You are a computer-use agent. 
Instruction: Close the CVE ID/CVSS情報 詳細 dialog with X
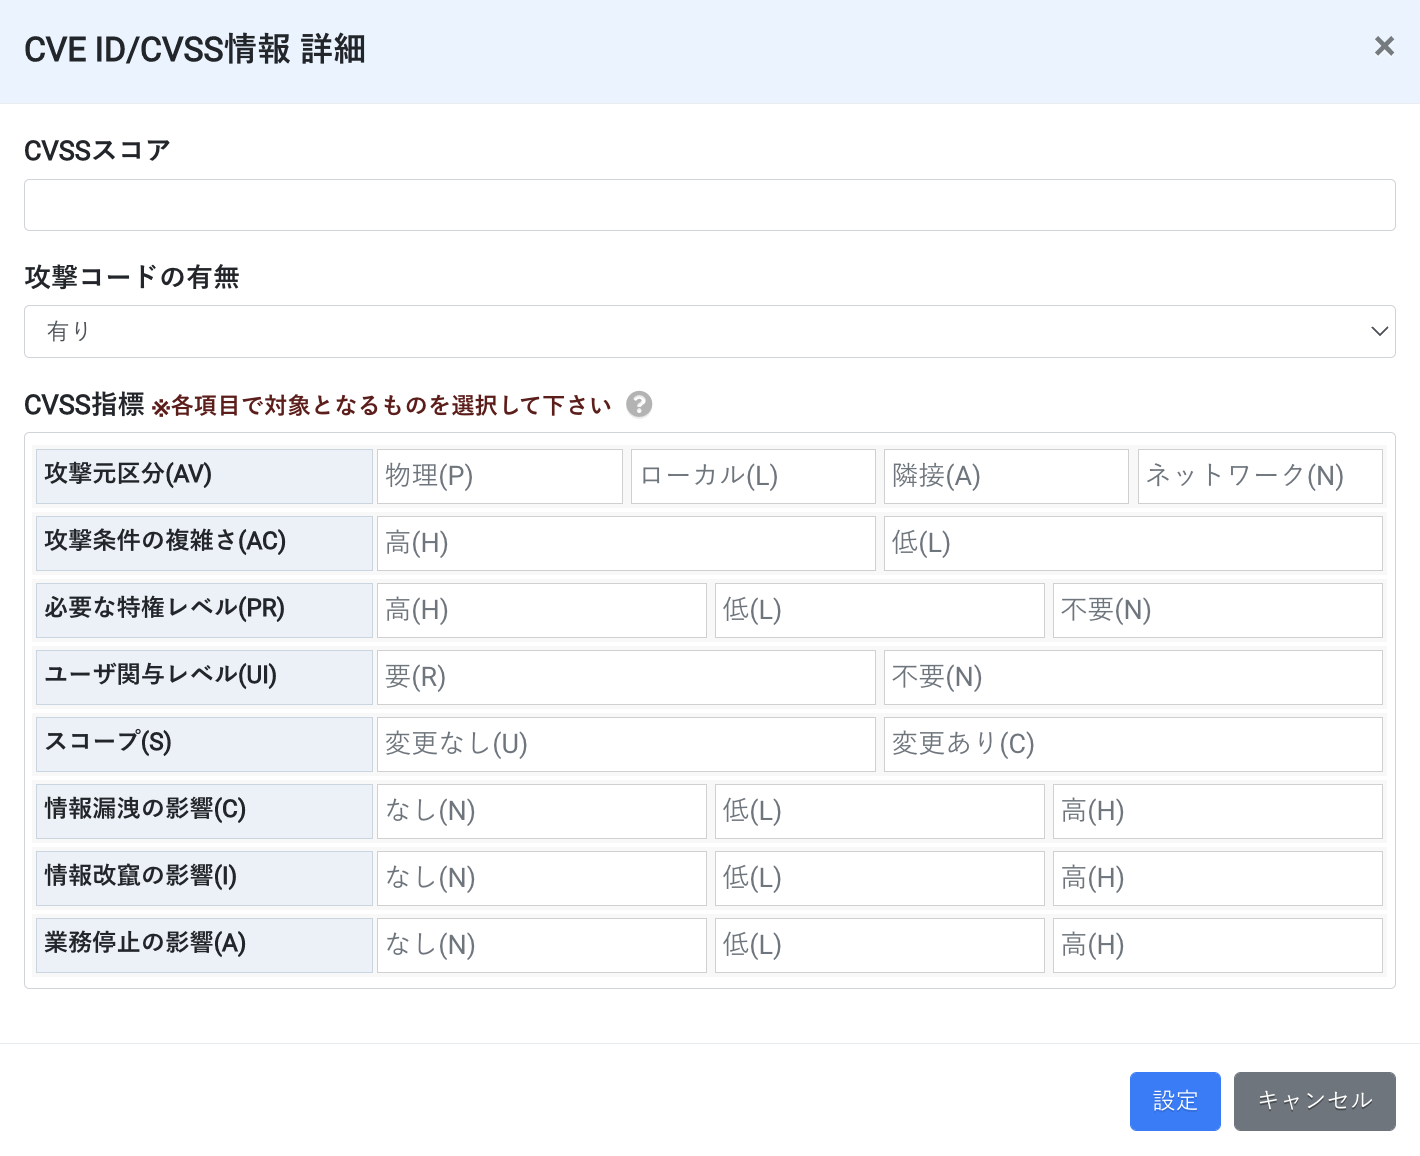click(x=1384, y=46)
